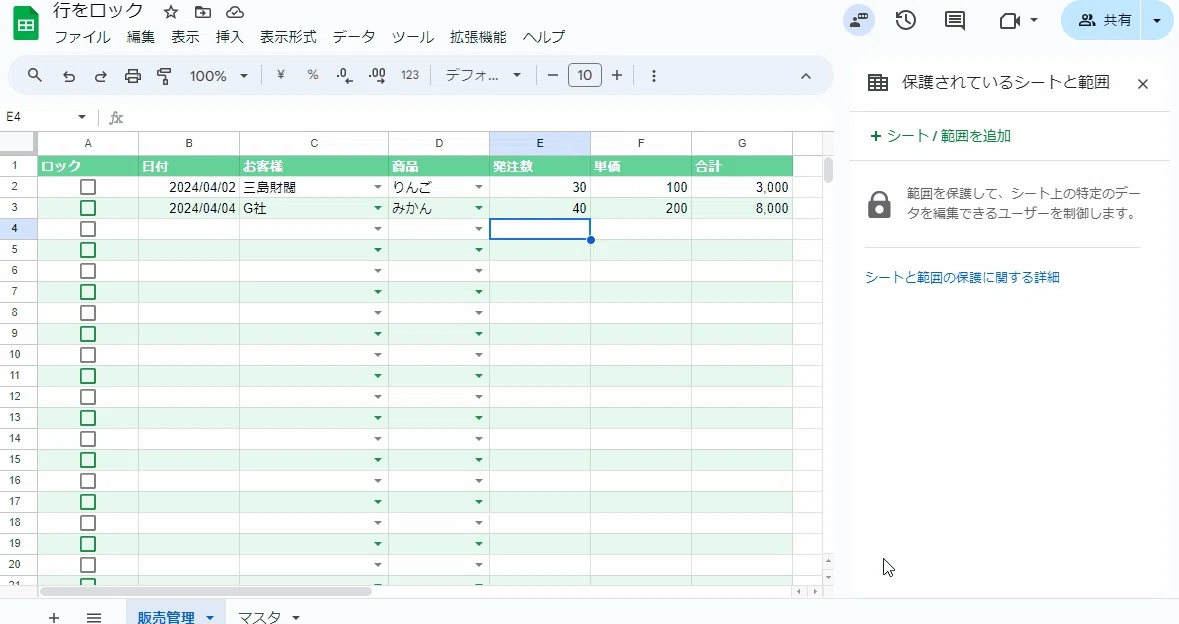1179x624 pixels.
Task: Open the 拡張機能 menu
Action: (478, 37)
